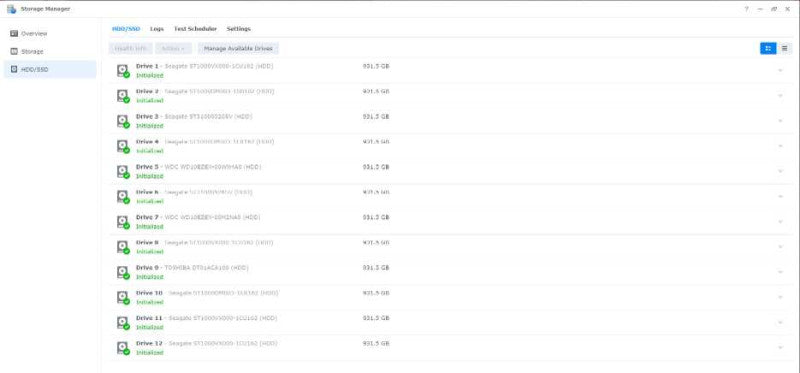Open help with the question mark icon

pyautogui.click(x=746, y=9)
